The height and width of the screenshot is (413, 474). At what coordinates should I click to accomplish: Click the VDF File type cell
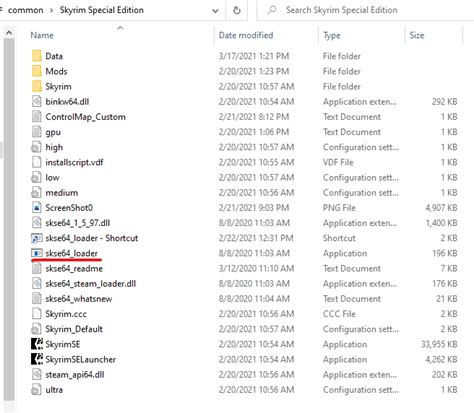[x=338, y=162]
